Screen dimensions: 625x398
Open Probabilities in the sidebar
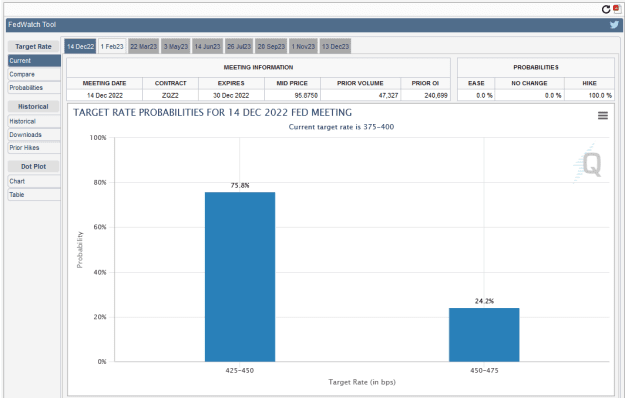34,87
